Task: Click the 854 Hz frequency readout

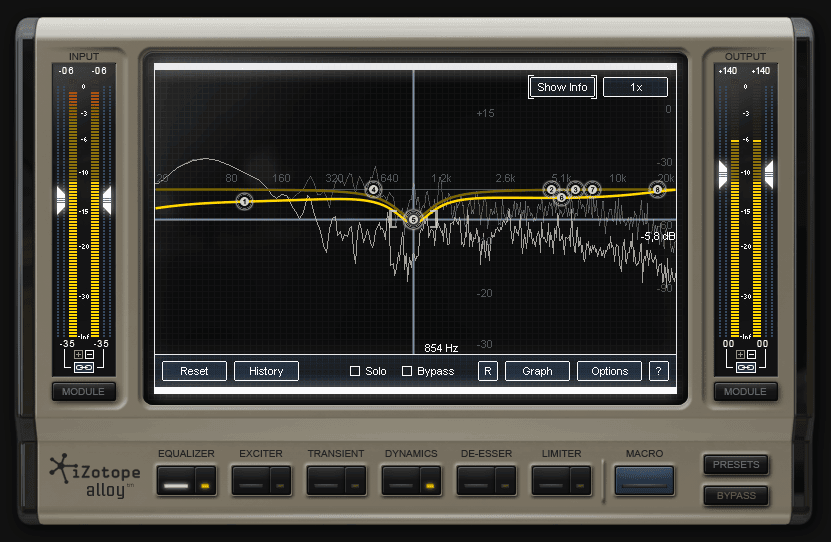Action: coord(441,348)
